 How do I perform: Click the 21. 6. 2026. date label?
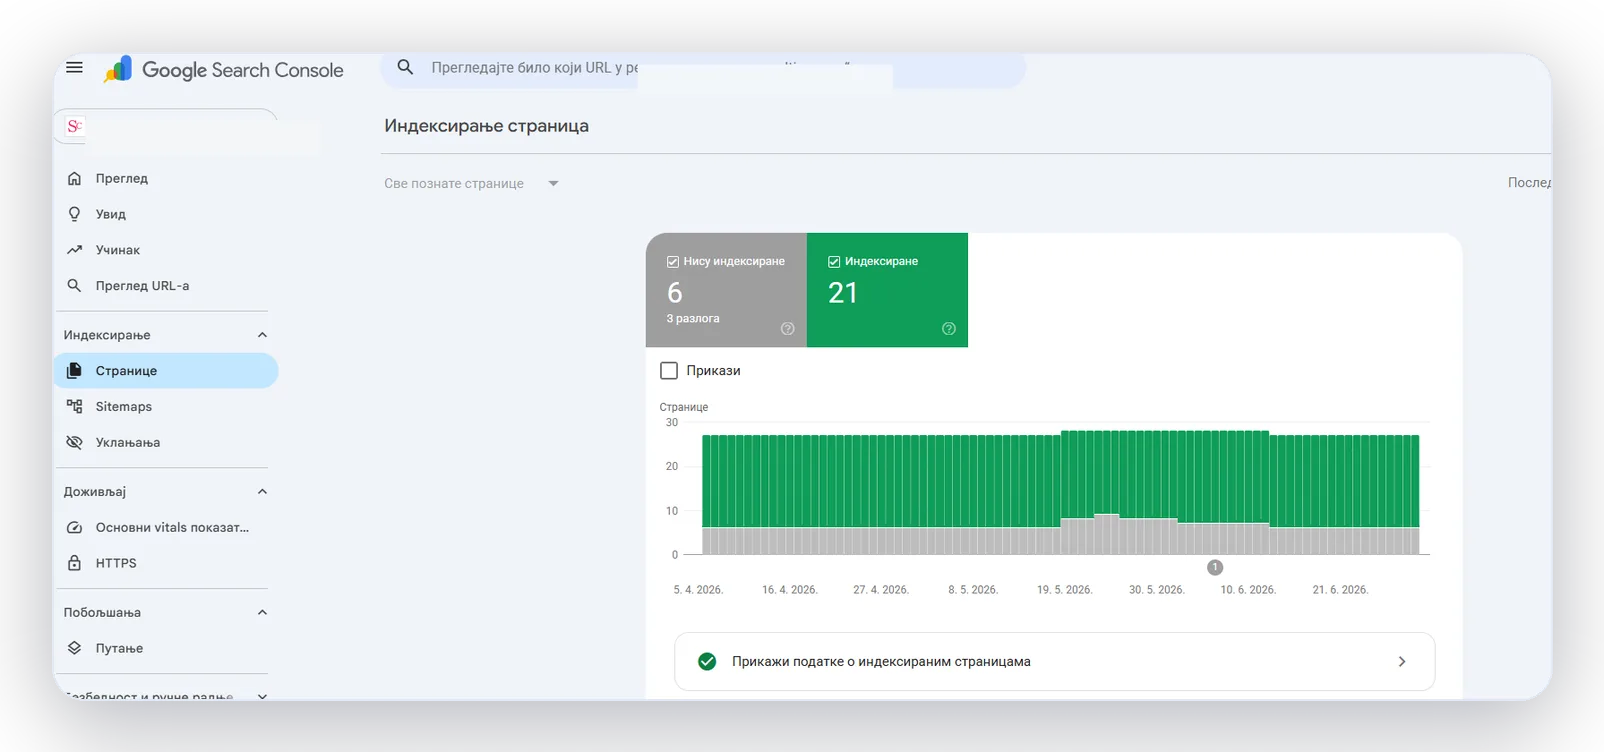[x=1340, y=590]
